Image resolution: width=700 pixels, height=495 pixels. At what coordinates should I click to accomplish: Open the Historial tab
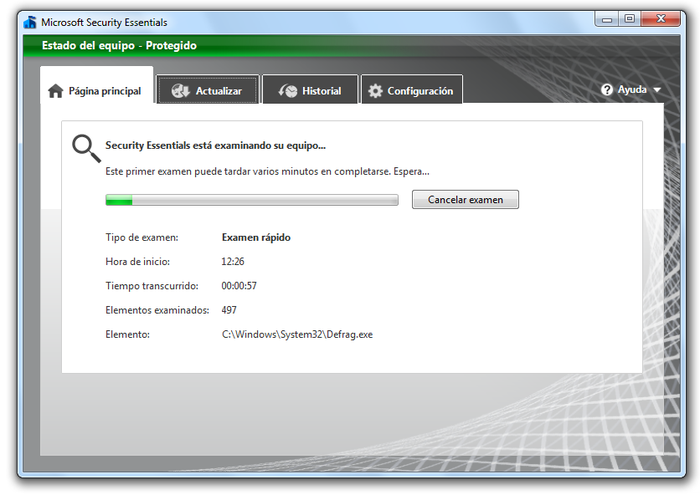(x=310, y=90)
